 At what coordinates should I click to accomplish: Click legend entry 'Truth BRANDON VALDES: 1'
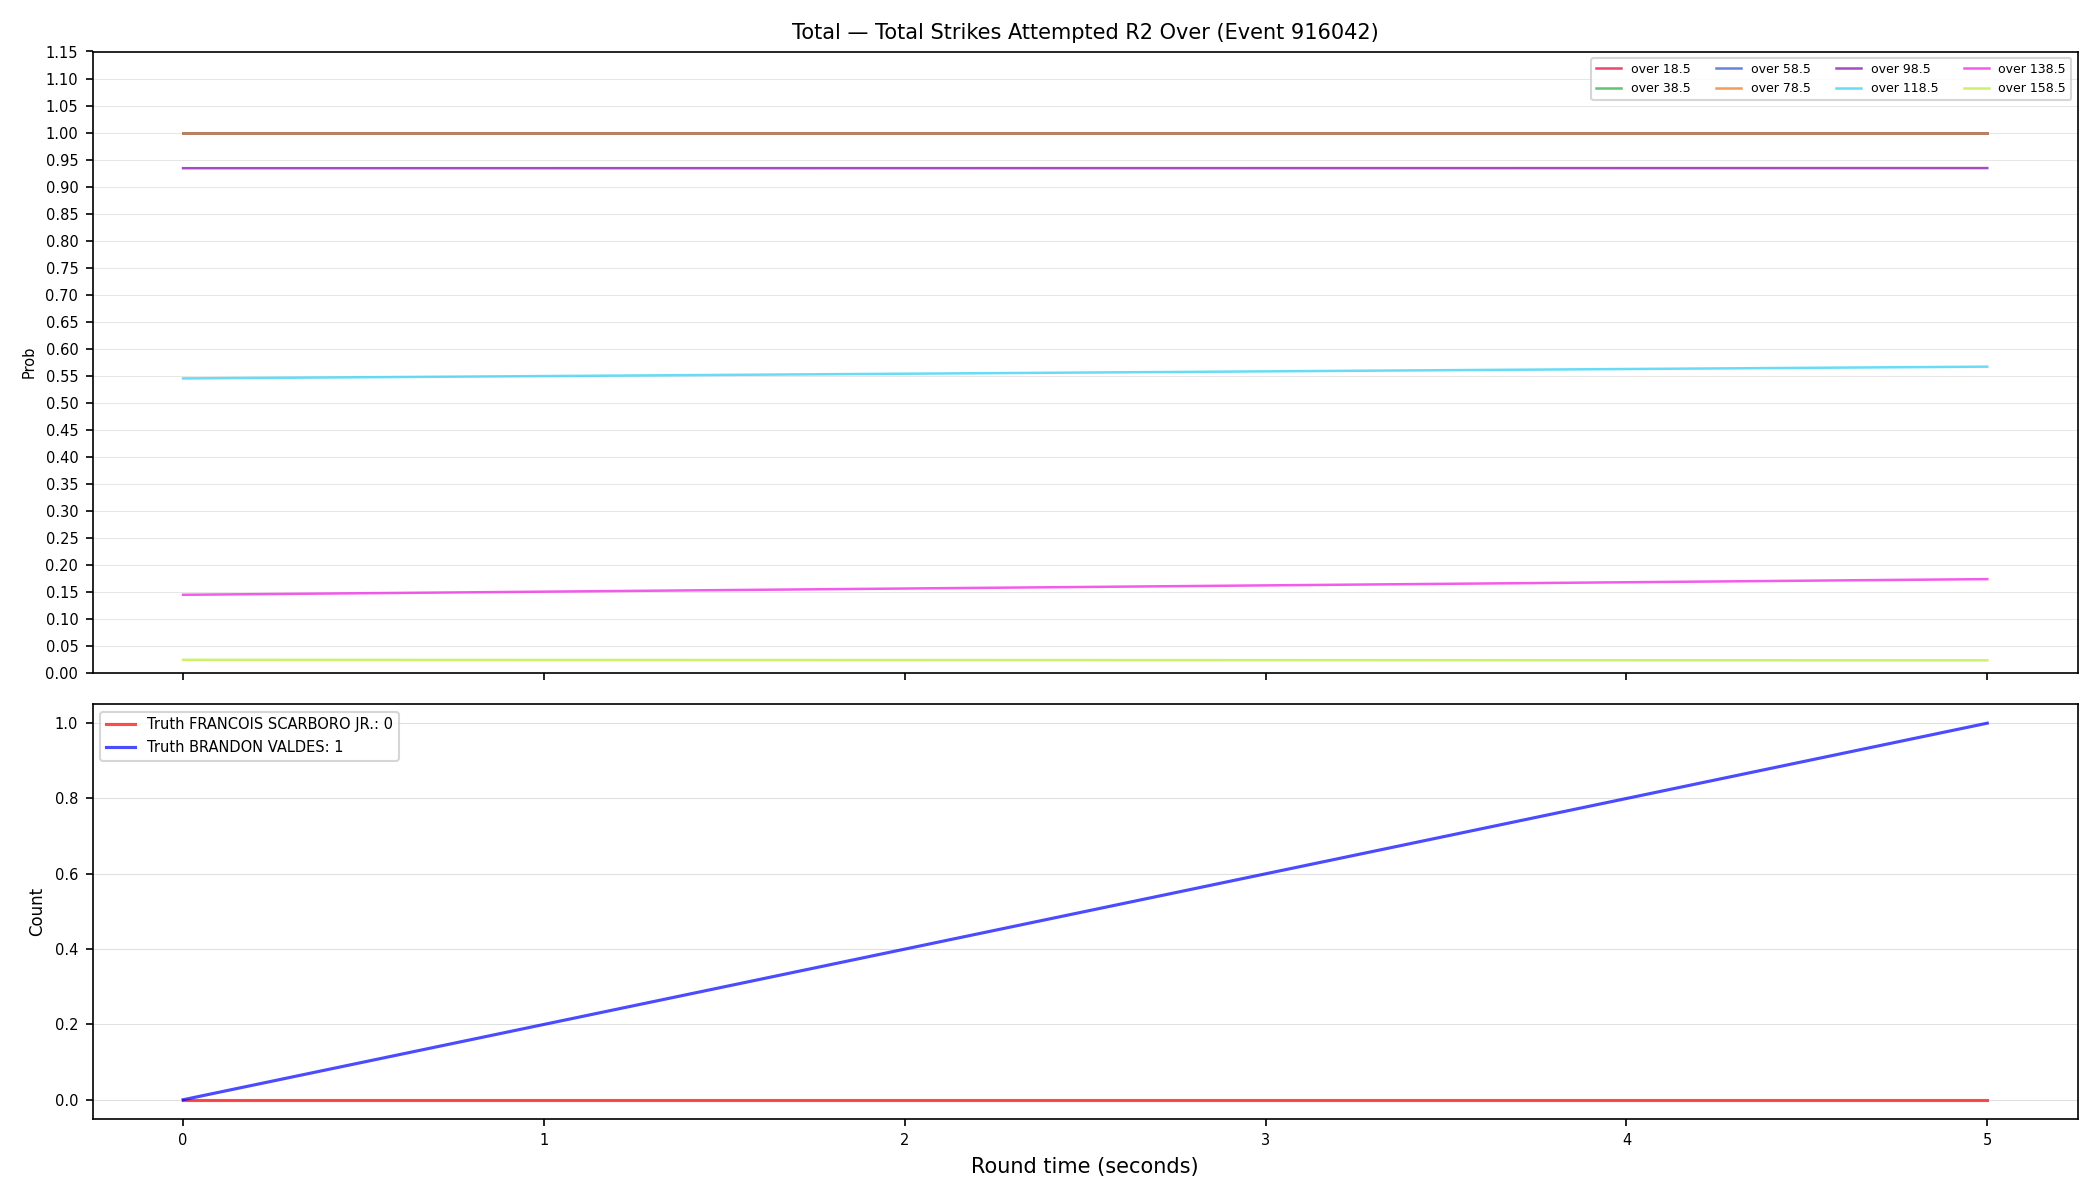tap(224, 747)
